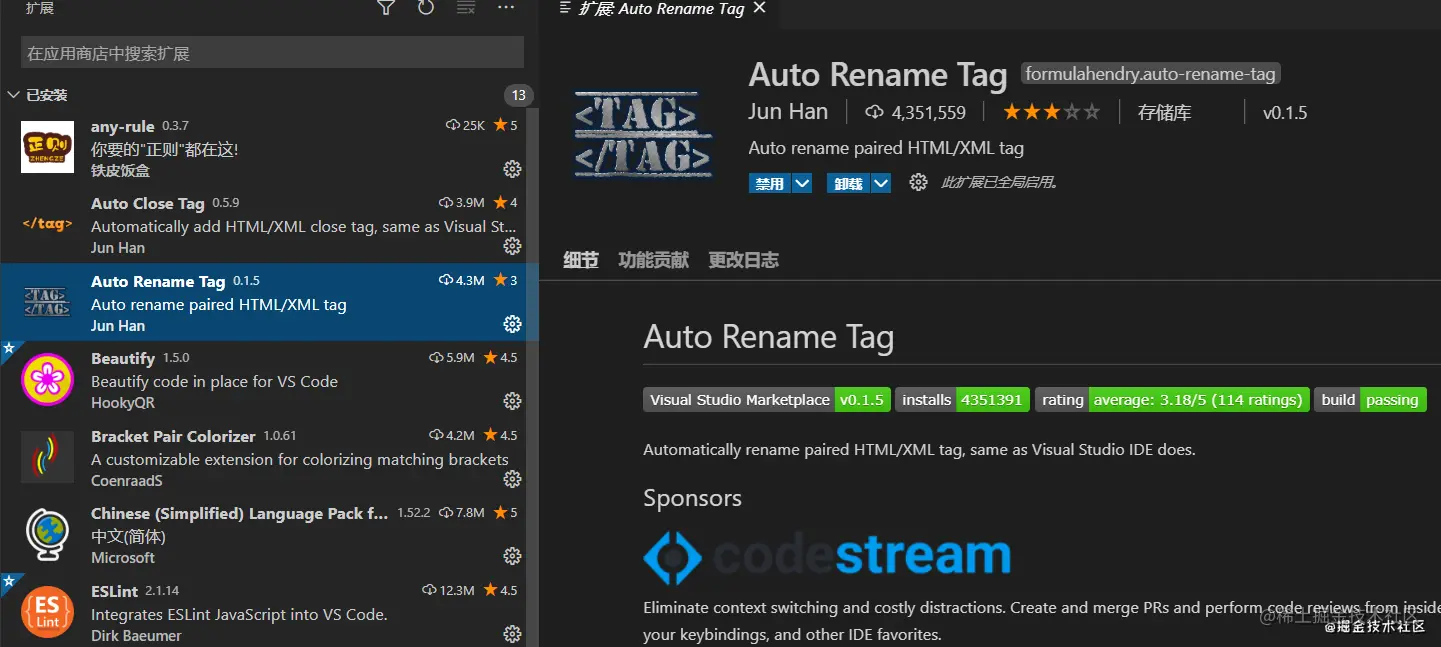Close the Auto Rename Tag extension tab
Screen dimensions: 1441x647
coord(759,8)
